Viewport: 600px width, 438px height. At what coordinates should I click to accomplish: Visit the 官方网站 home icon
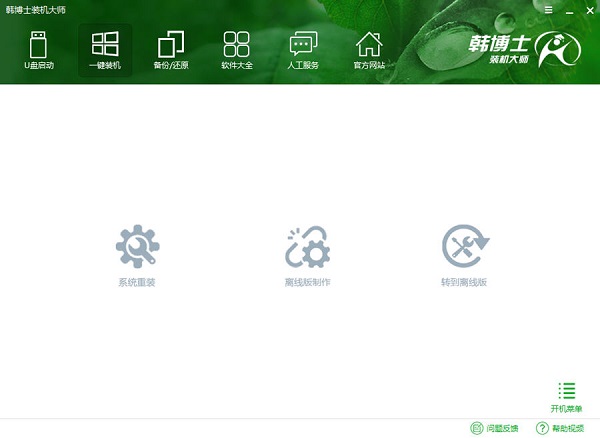(x=369, y=44)
